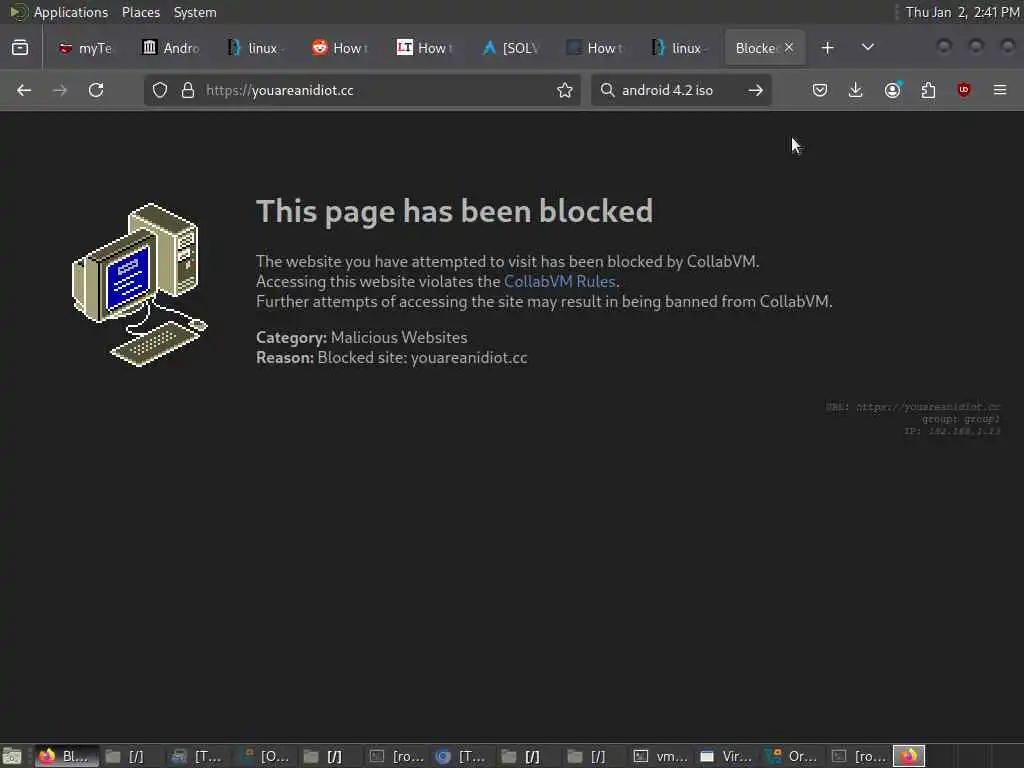Open the 'Vir...' taskbar window
Viewport: 1024px width, 768px height.
[x=727, y=756]
